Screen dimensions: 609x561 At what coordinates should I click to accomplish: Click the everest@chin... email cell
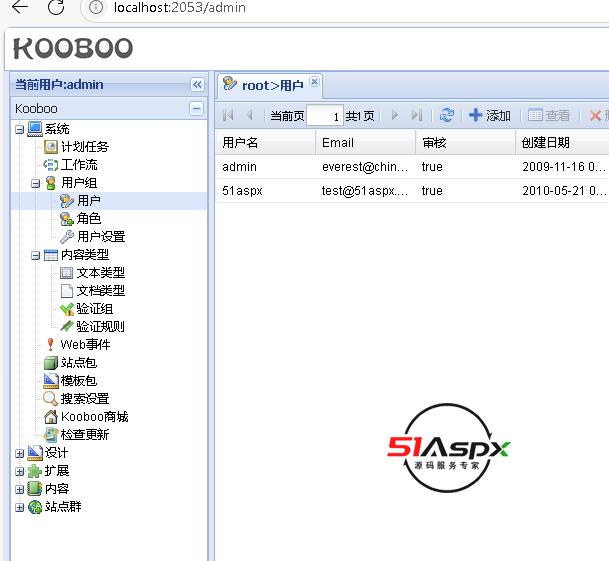coord(365,167)
